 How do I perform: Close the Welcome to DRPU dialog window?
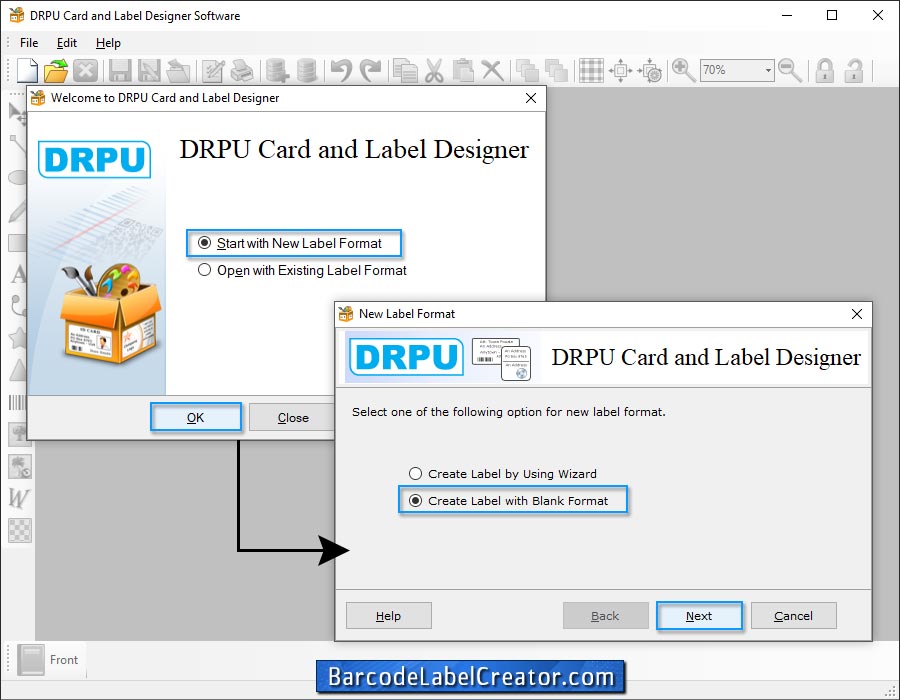531,98
